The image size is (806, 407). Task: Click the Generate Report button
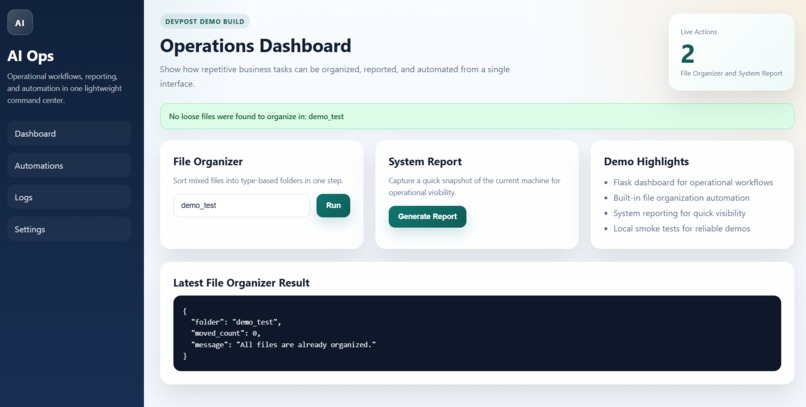pos(427,217)
